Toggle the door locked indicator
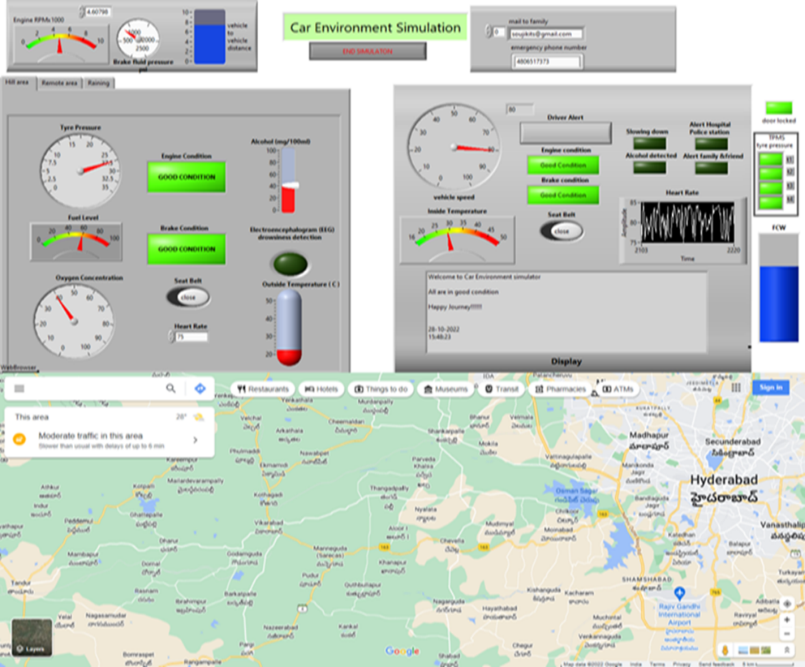805x667 pixels. pos(779,107)
